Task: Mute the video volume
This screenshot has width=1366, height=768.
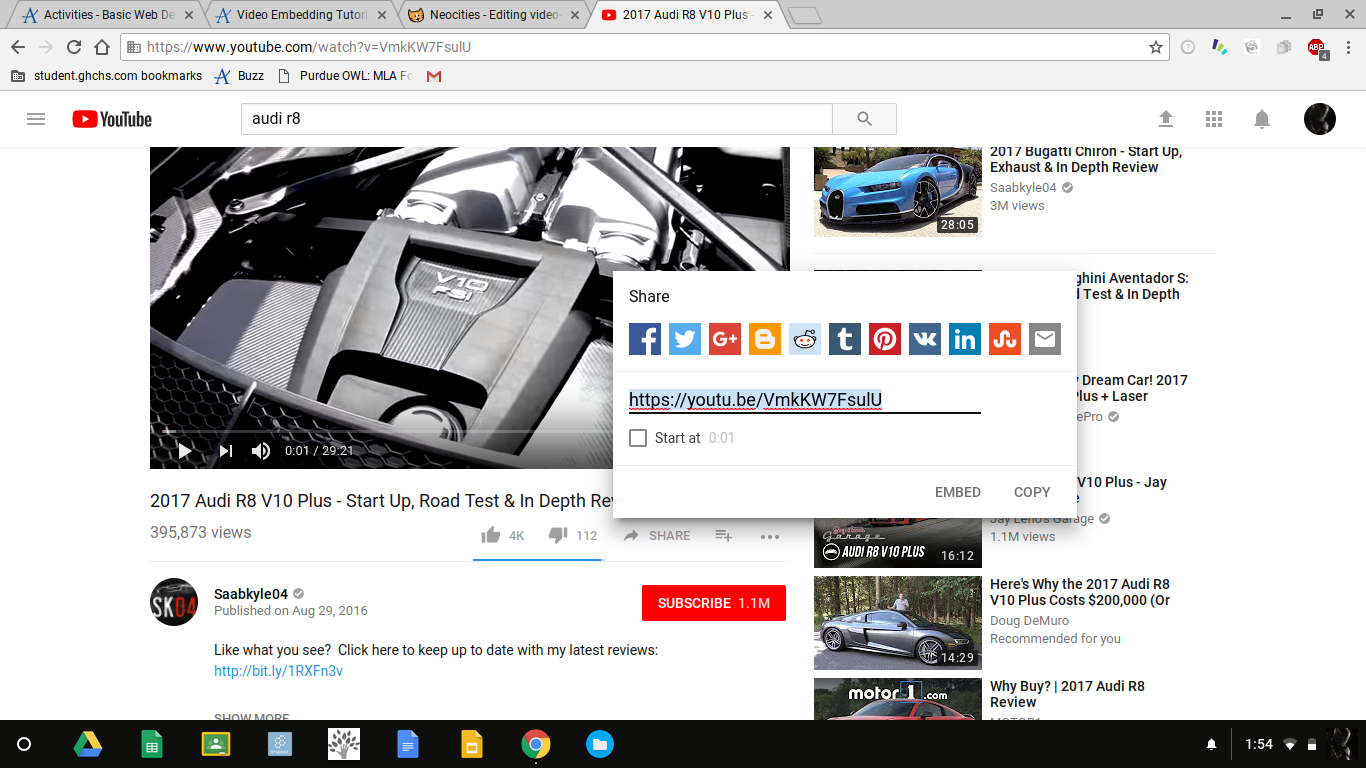Action: pyautogui.click(x=261, y=451)
